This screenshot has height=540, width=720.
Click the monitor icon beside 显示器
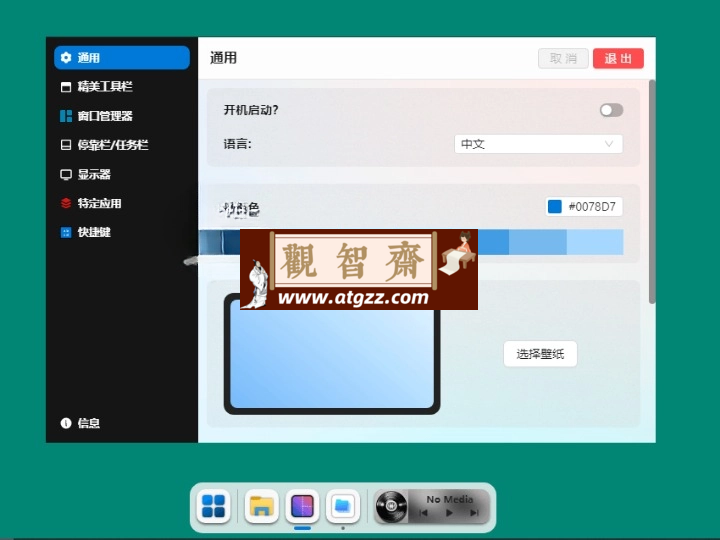(66, 174)
